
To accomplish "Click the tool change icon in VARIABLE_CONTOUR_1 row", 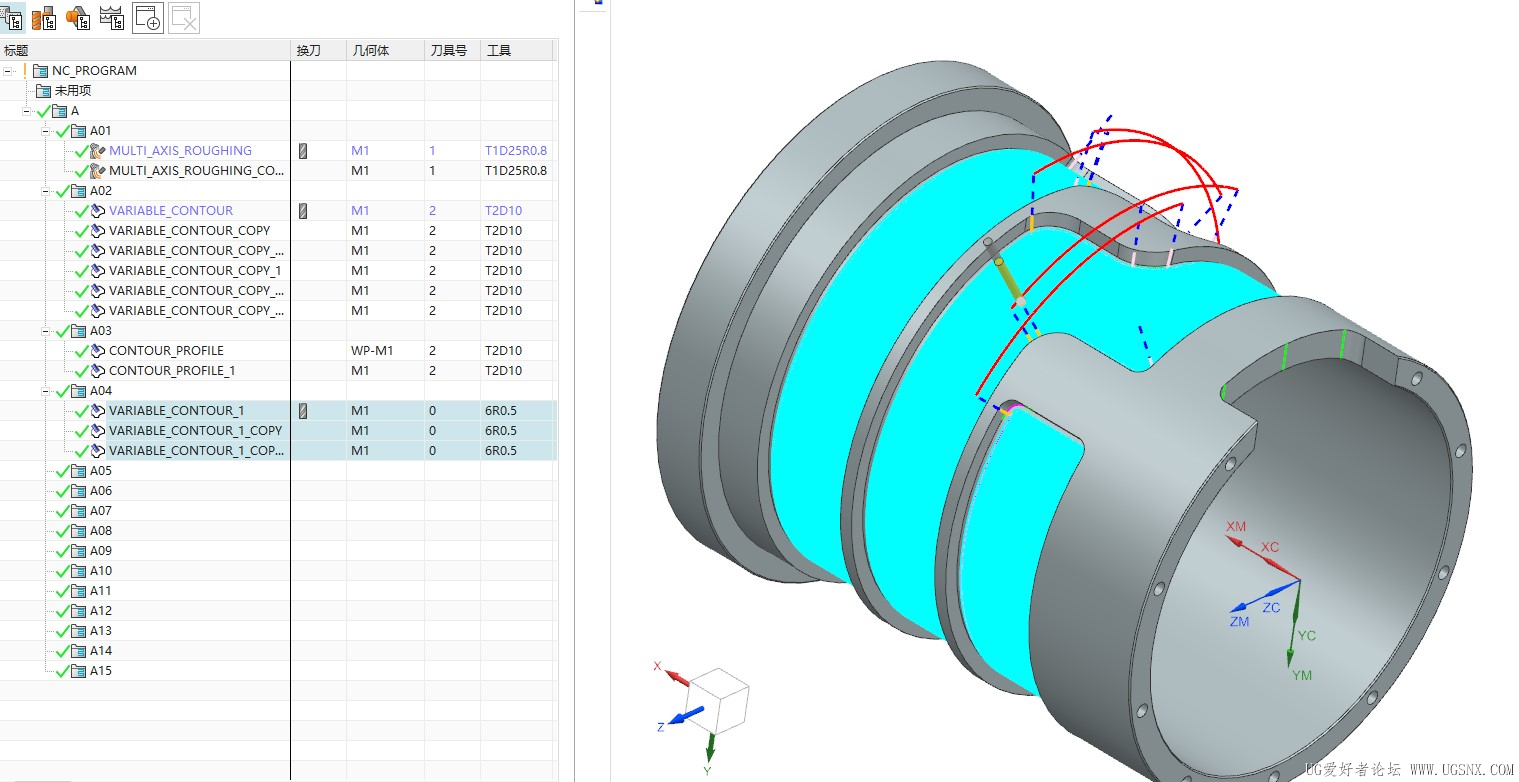I will click(x=303, y=411).
